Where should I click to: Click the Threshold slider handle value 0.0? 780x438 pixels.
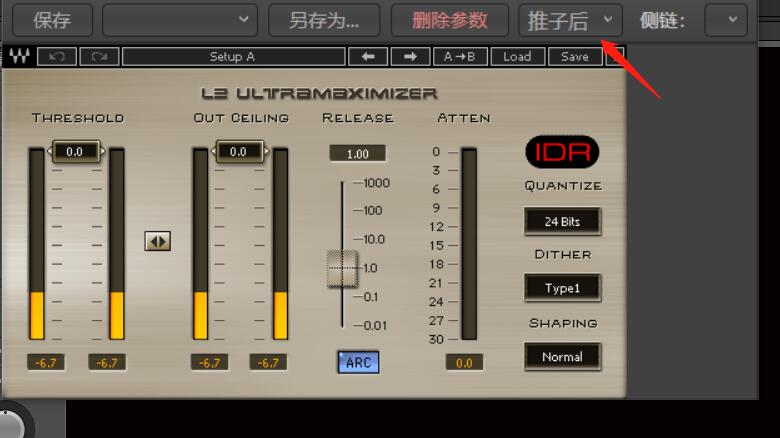coord(76,151)
